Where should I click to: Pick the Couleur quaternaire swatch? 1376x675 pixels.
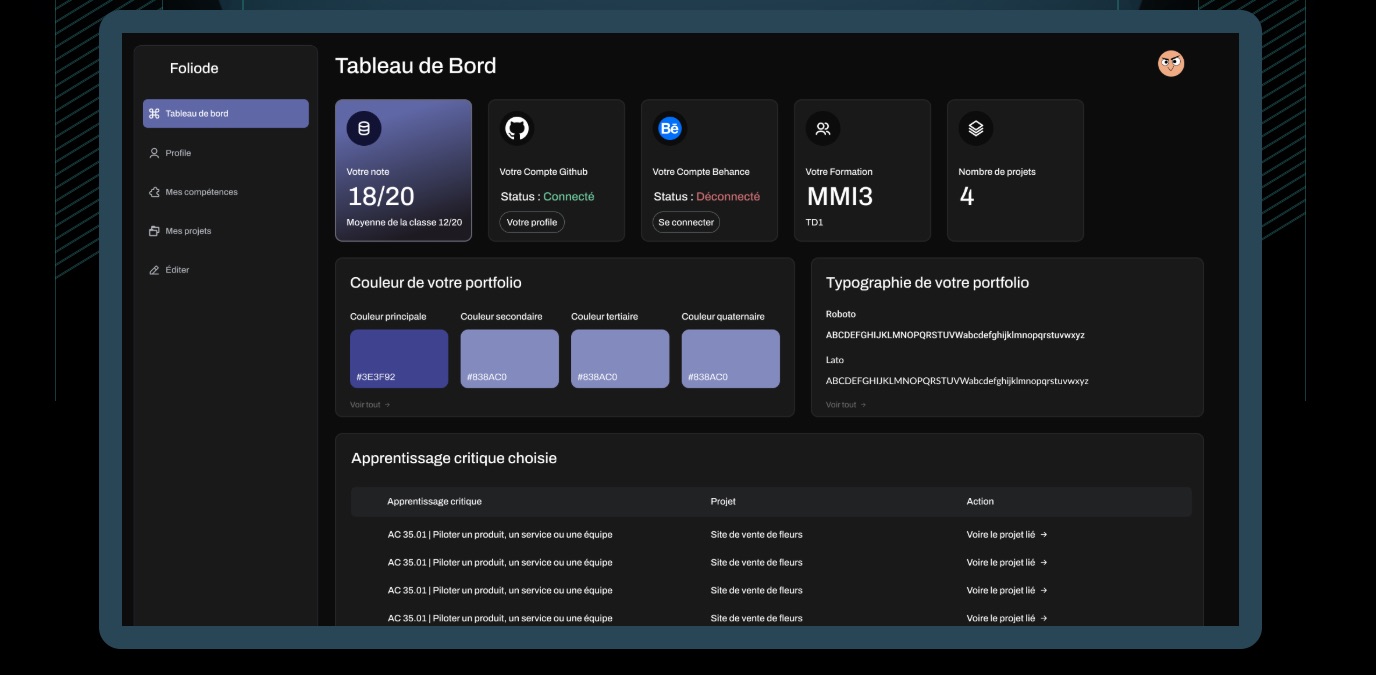point(730,358)
